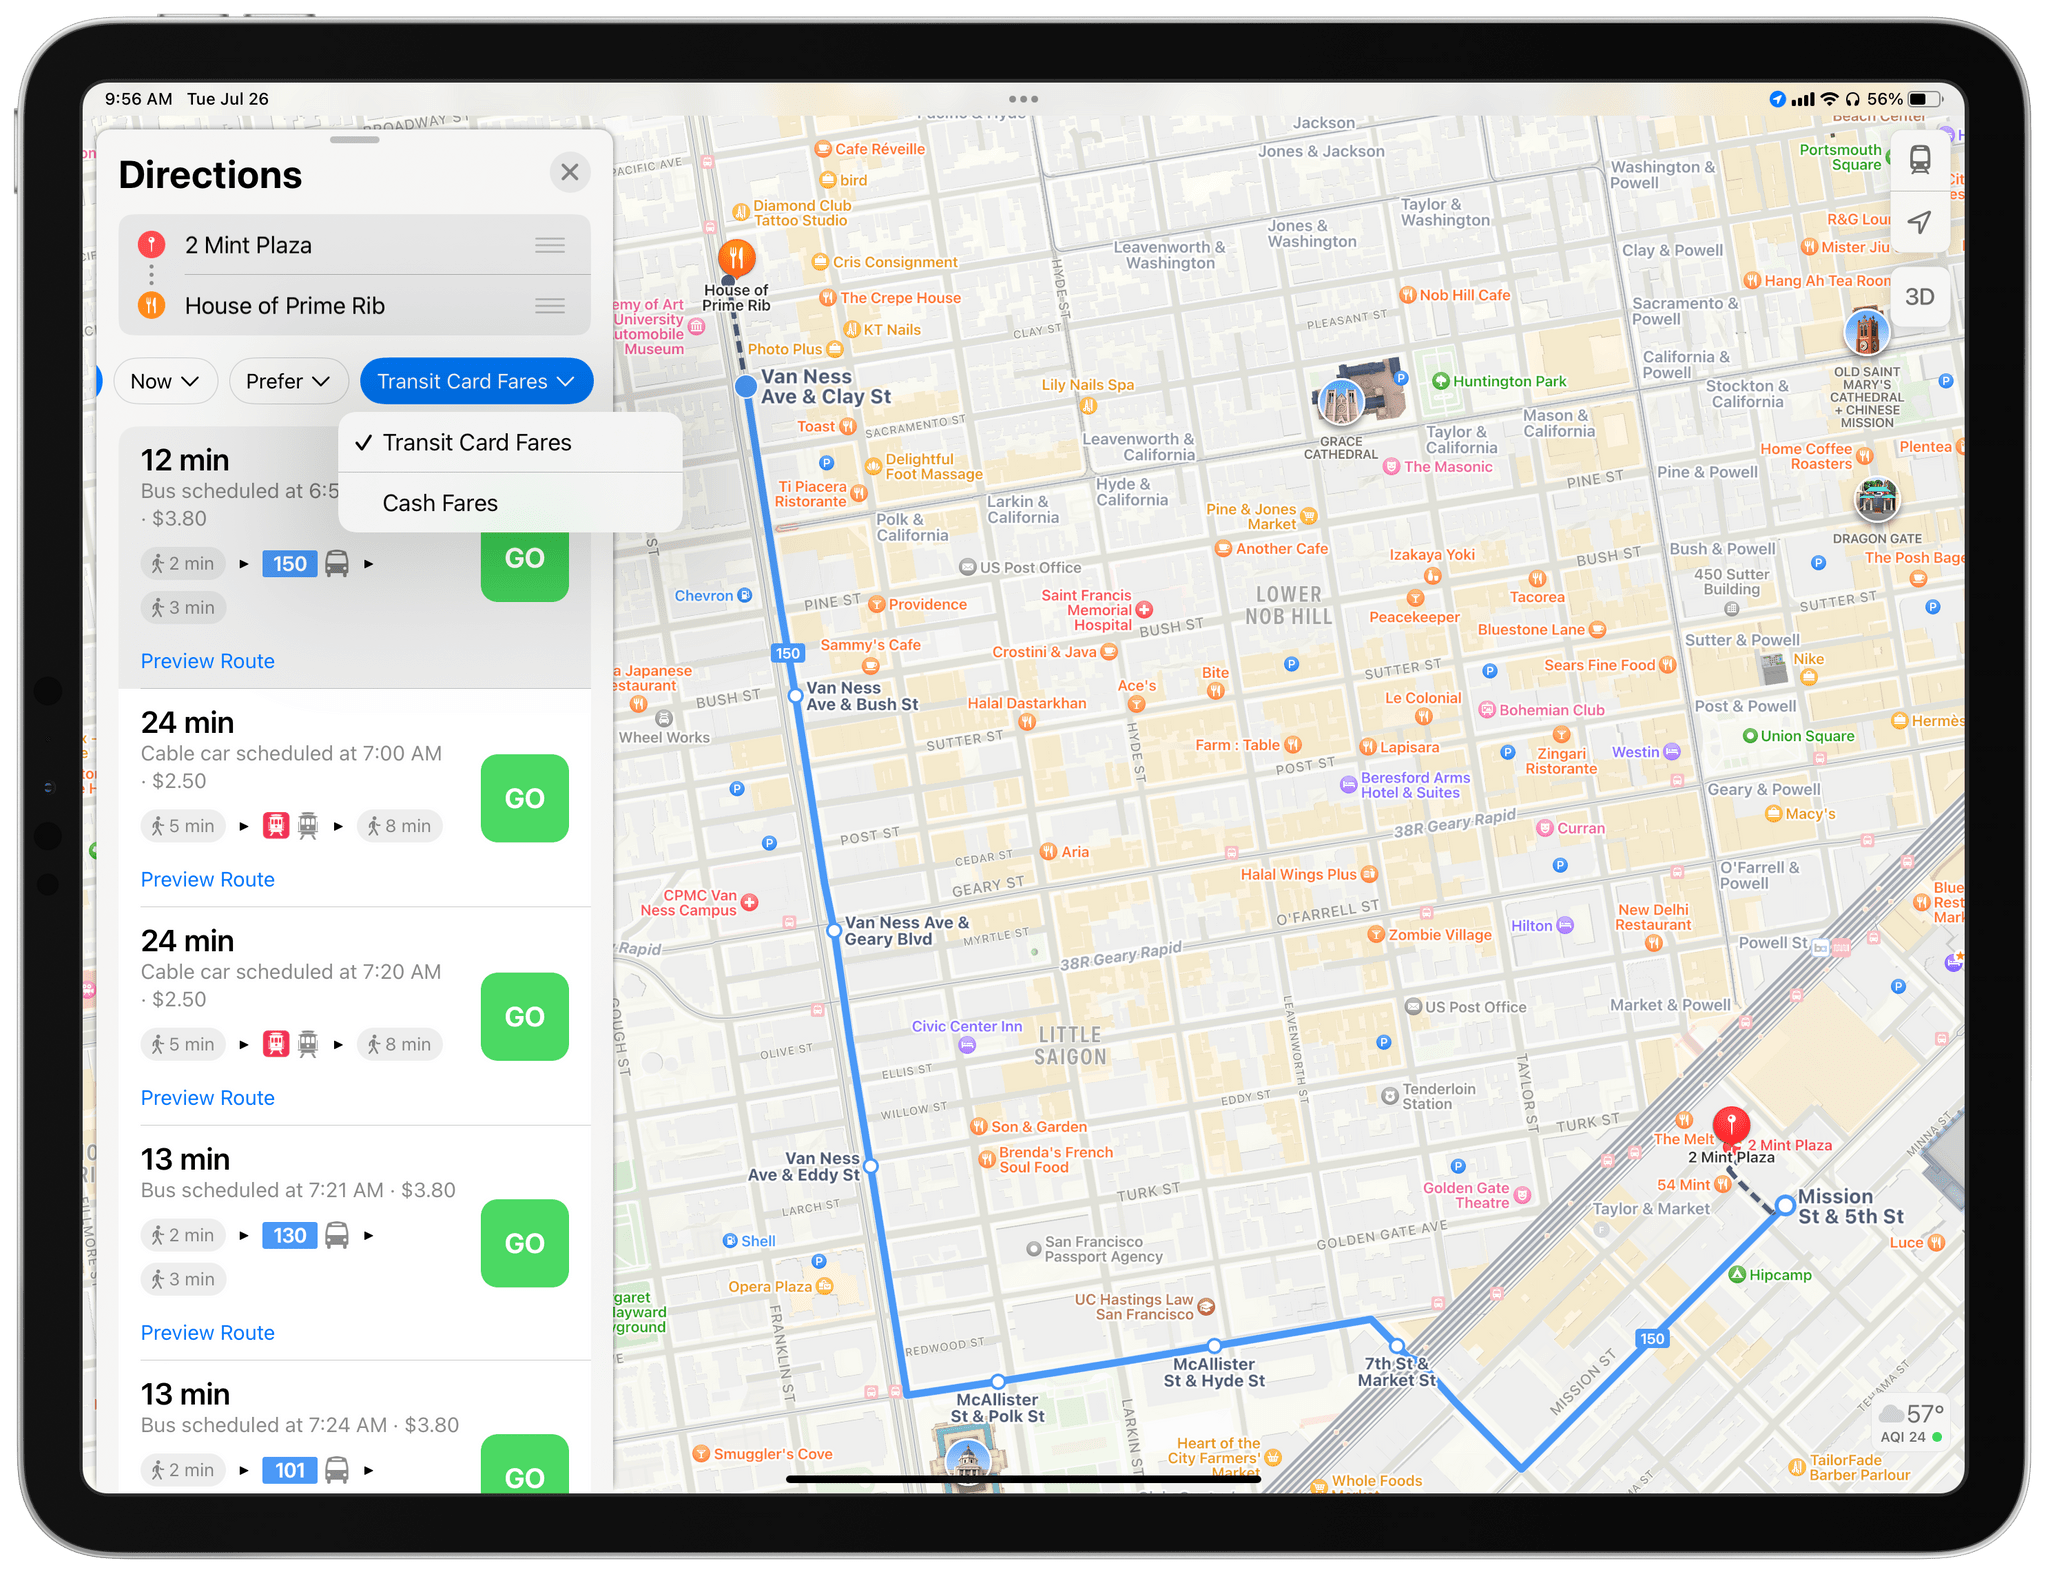The height and width of the screenshot is (1576, 2048).
Task: Tap the reorder handle beside House of Prime Rib
Action: click(x=550, y=306)
